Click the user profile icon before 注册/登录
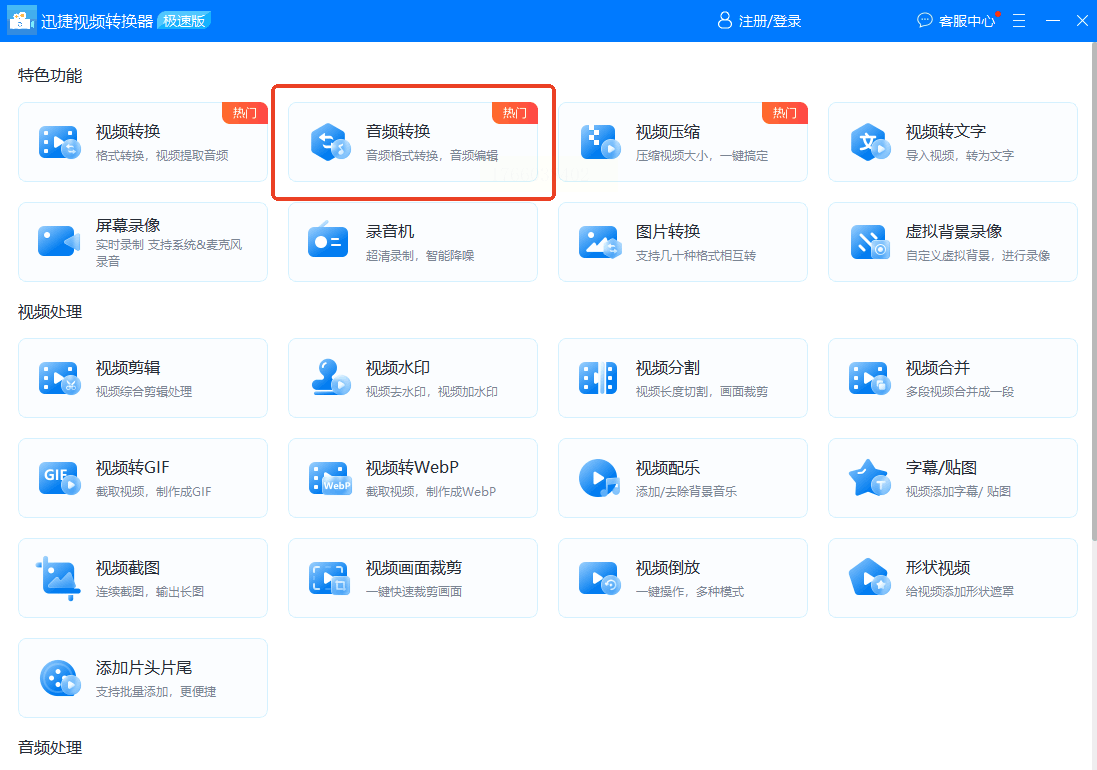Screen dimensions: 1097x770 tap(725, 20)
